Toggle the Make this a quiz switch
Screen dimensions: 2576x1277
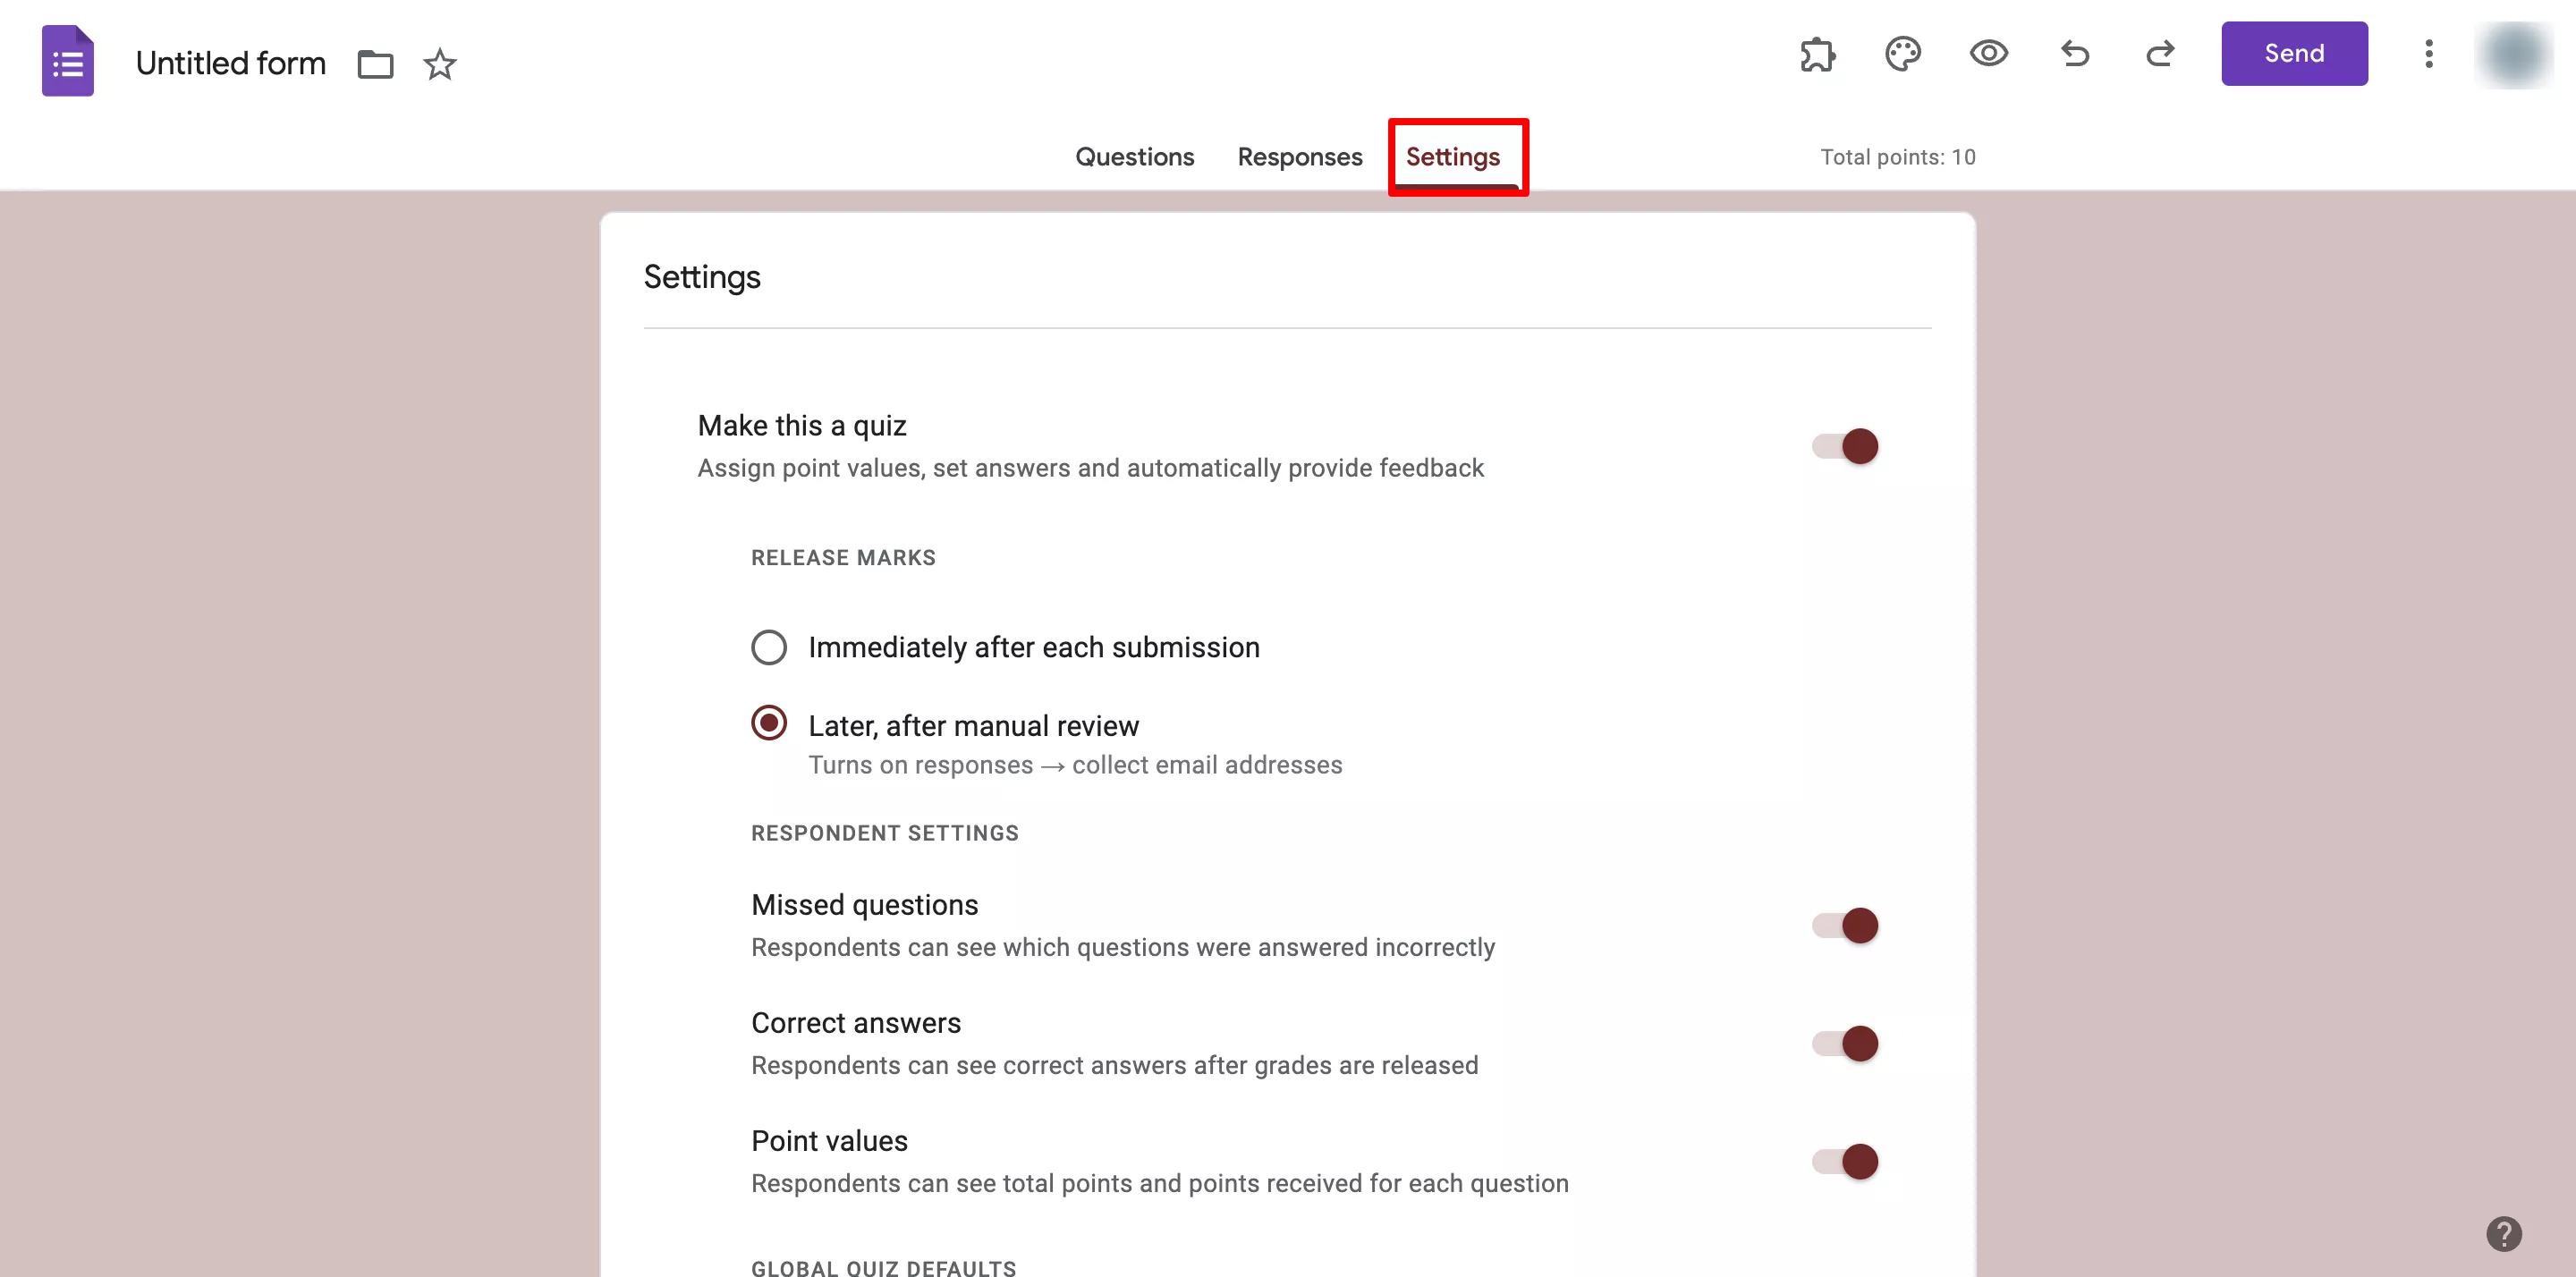pyautogui.click(x=1843, y=445)
